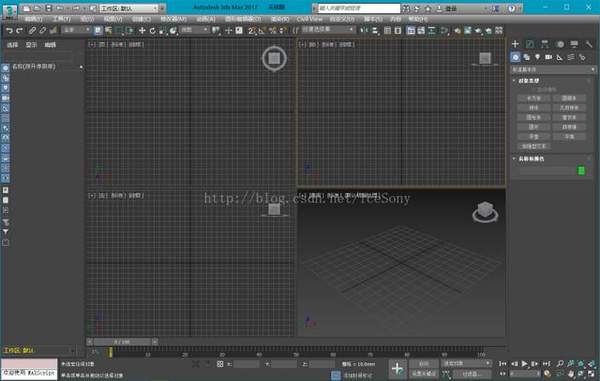Open the workspace dropdown in title bar
This screenshot has width=600, height=381.
click(x=129, y=8)
